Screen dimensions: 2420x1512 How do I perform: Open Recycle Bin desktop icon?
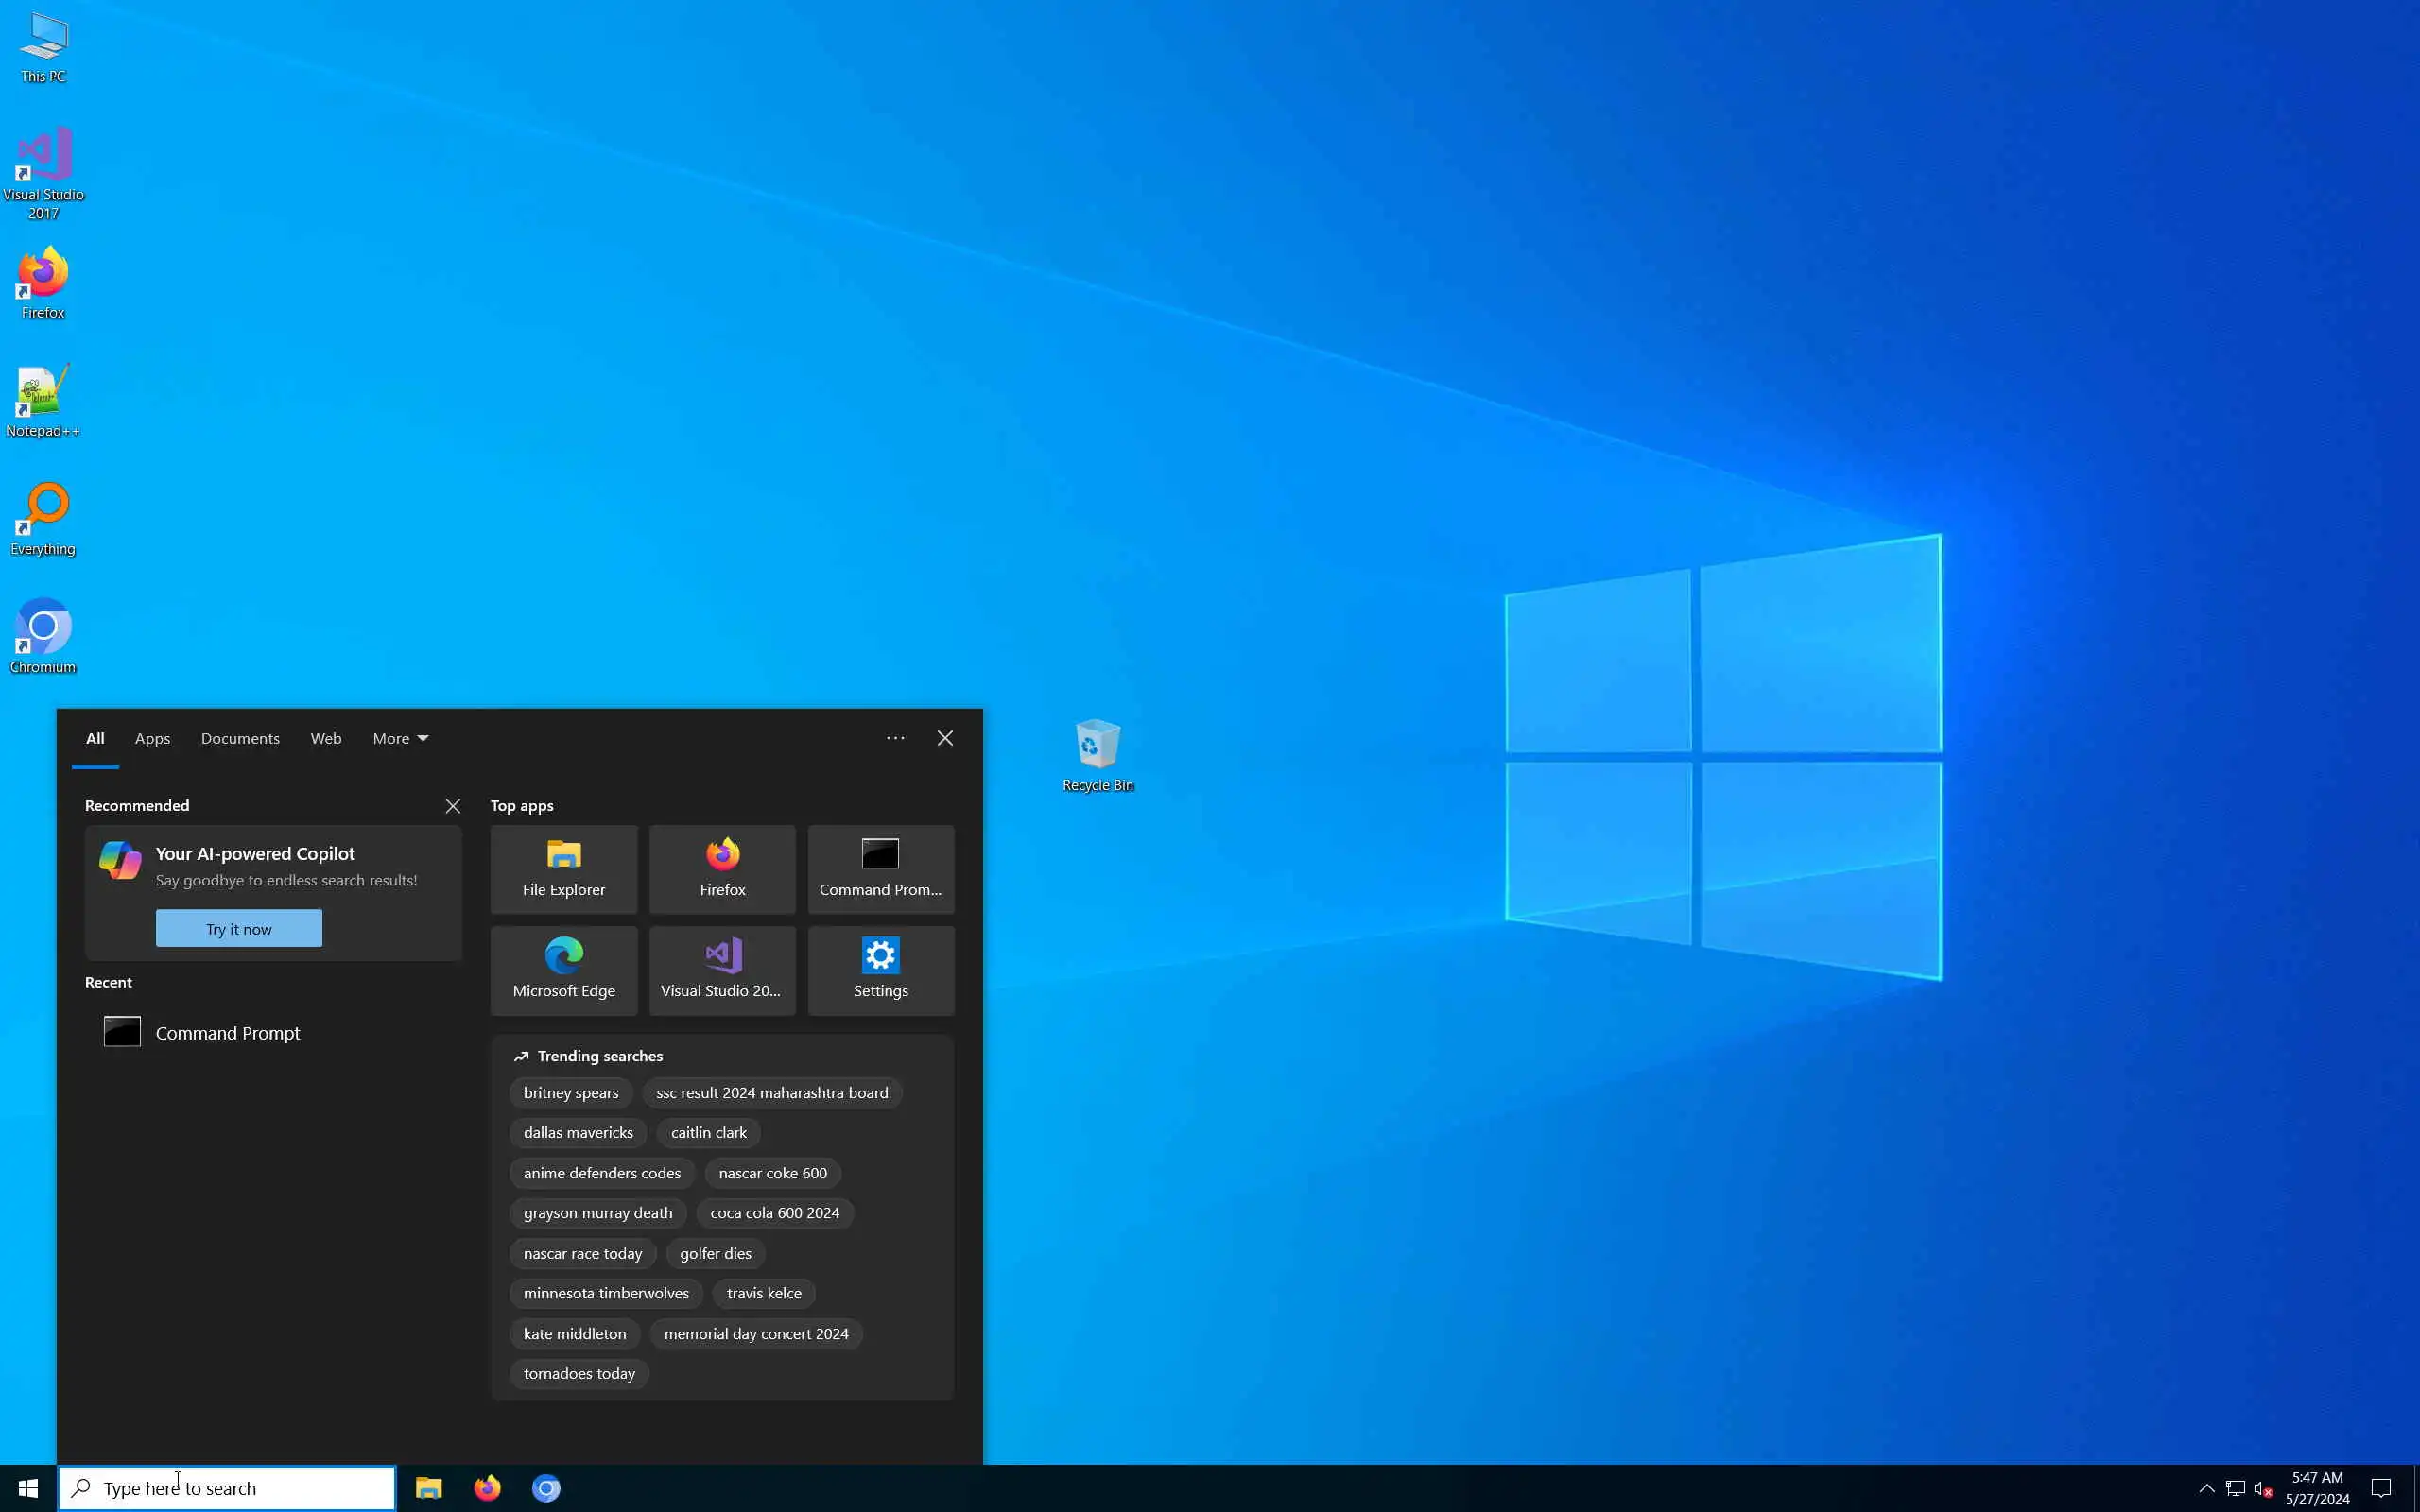point(1097,754)
